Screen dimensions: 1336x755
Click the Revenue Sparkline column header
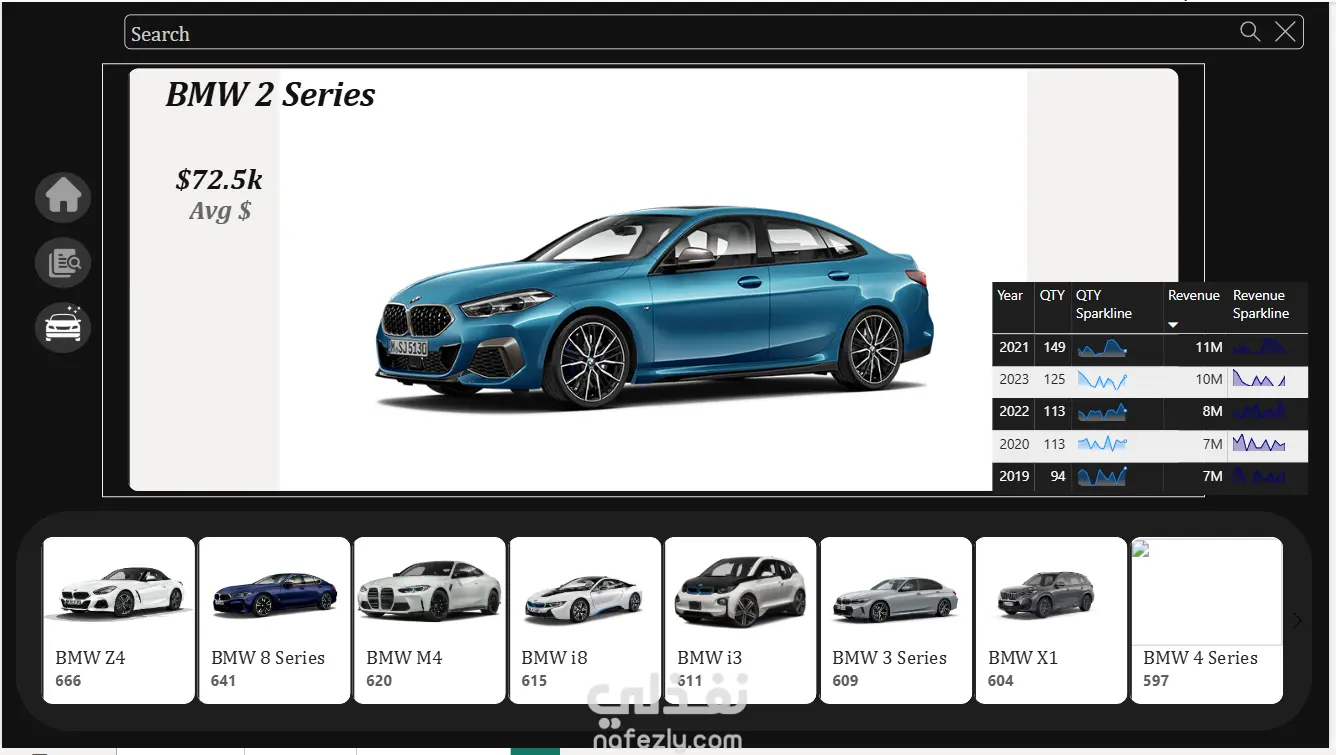click(1260, 304)
